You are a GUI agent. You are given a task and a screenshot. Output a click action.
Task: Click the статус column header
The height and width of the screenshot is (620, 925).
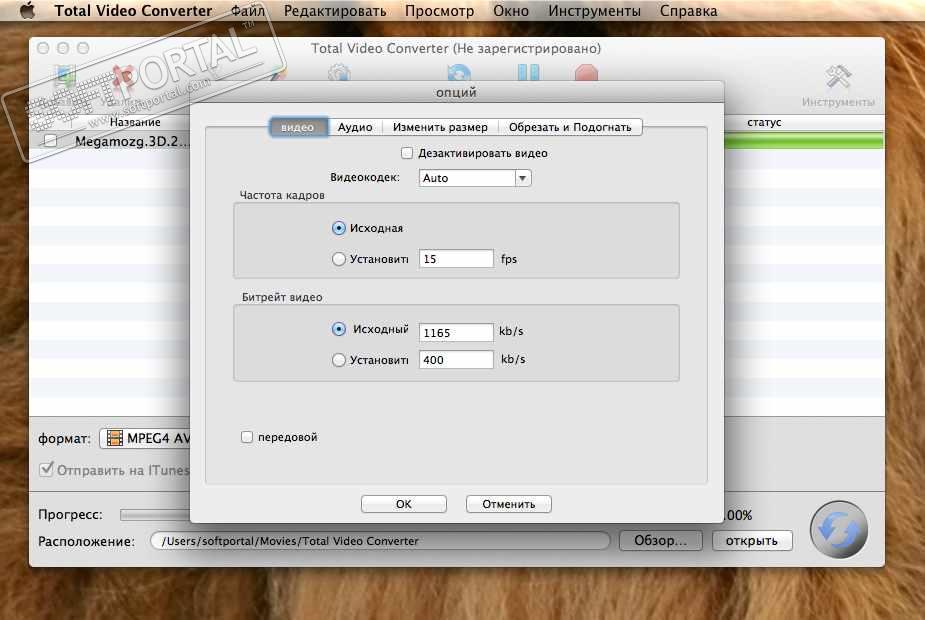point(764,122)
